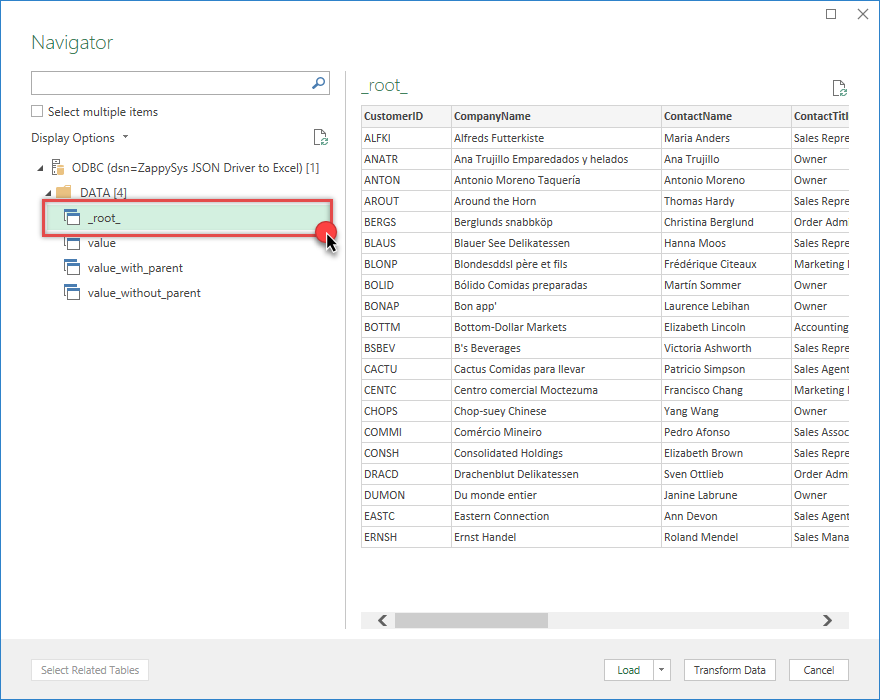Click the ODBC data source icon
The height and width of the screenshot is (700, 880).
pos(58,167)
